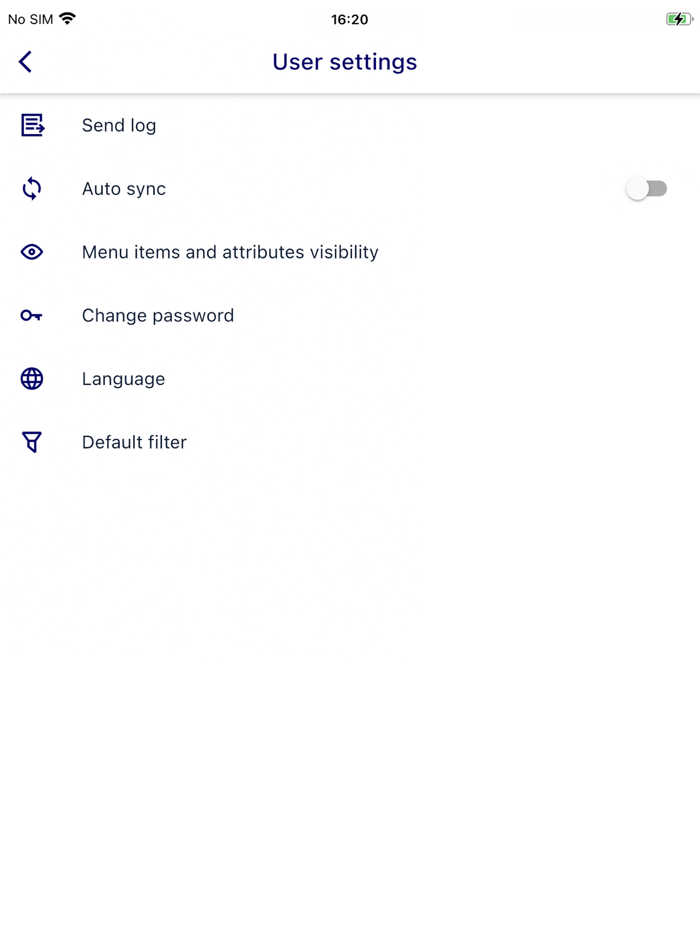Screen dimensions: 700x934
Task: Tap Send log to export logs
Action: [118, 125]
